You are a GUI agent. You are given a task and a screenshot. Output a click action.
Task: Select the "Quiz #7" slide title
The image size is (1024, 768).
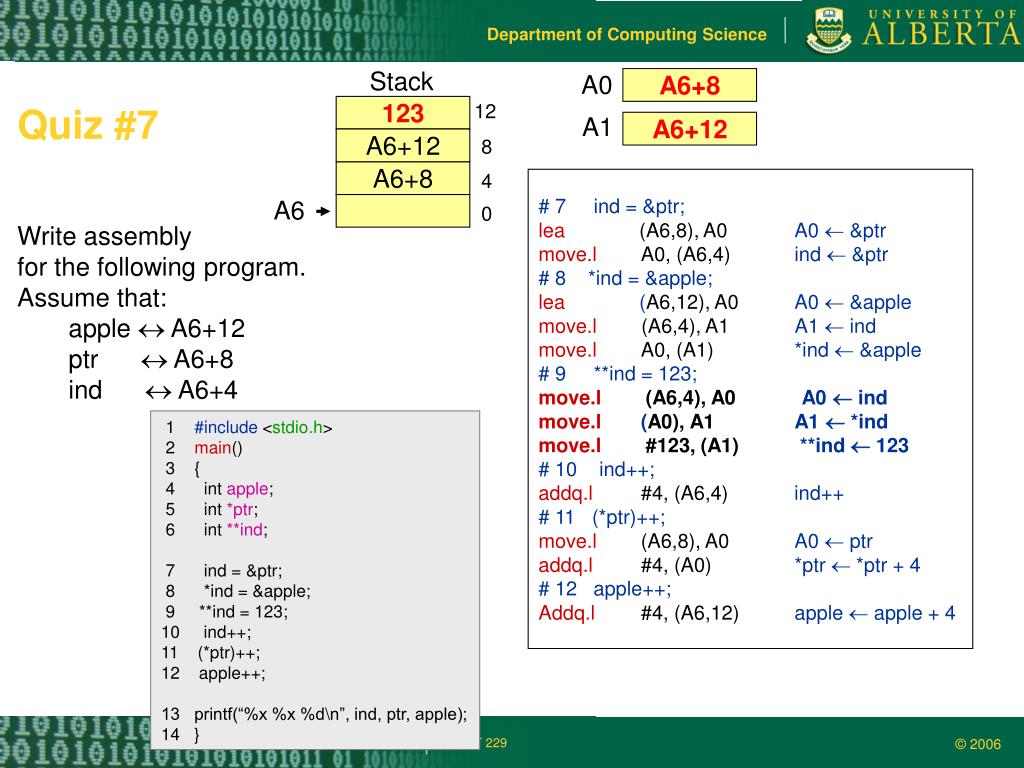(88, 124)
